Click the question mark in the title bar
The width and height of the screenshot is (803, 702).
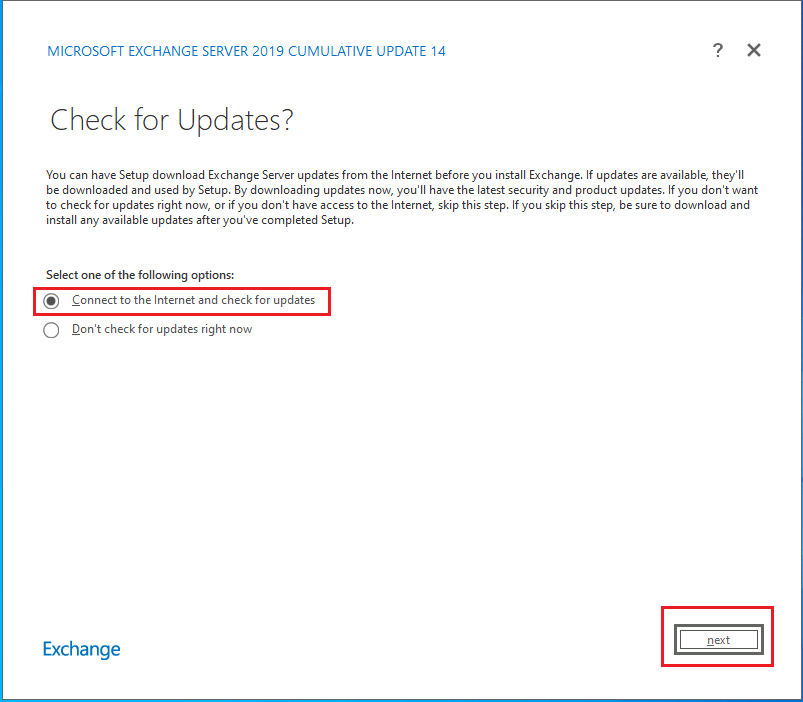point(718,50)
